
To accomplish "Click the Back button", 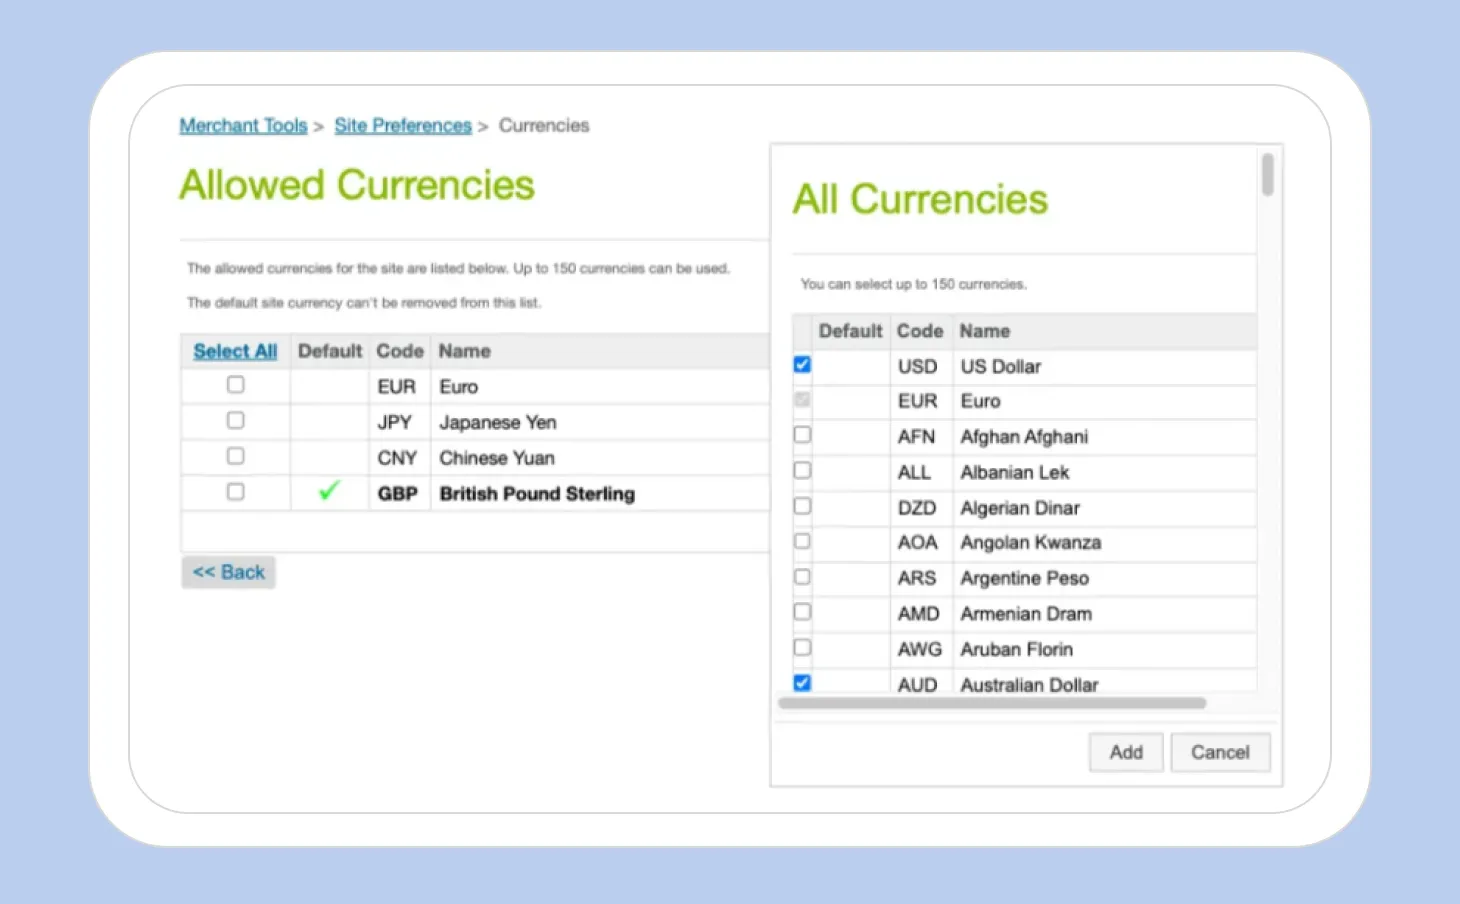I will tap(228, 571).
